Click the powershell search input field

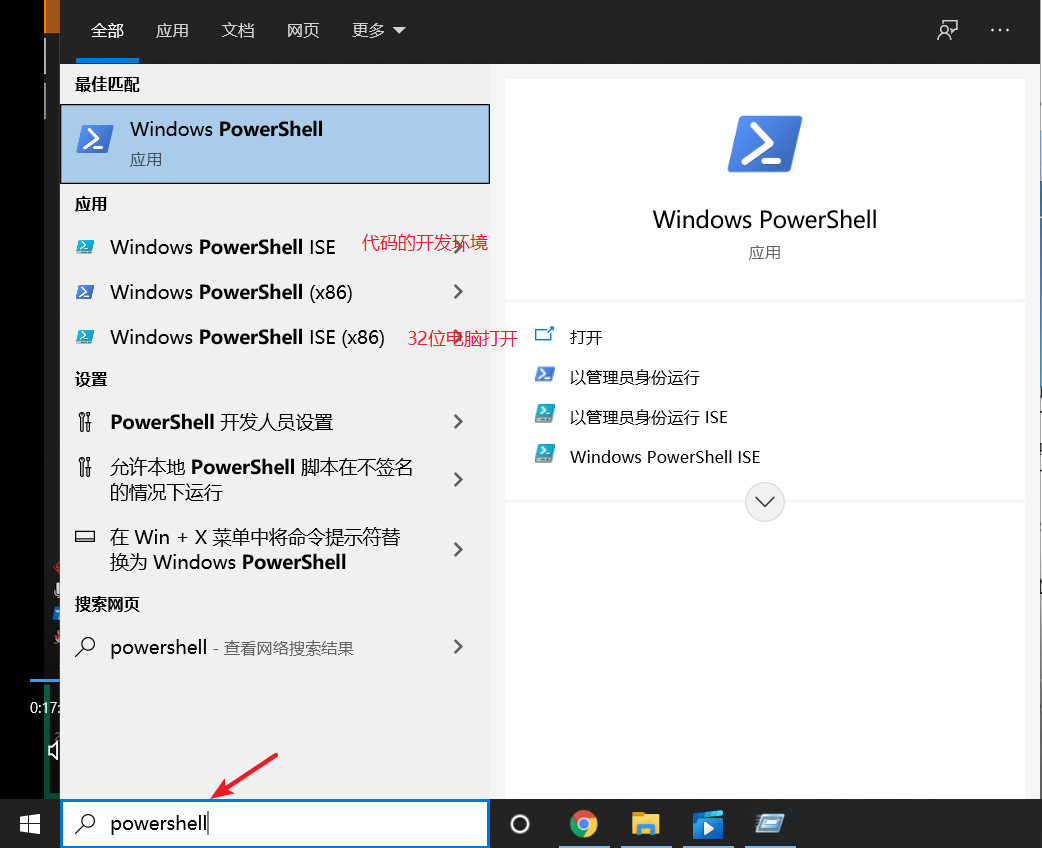[x=274, y=823]
